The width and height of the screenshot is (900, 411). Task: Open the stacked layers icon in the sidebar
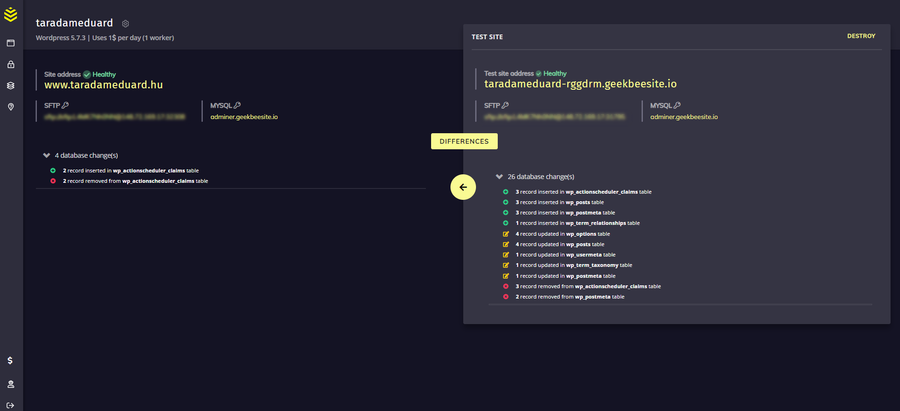pos(11,86)
